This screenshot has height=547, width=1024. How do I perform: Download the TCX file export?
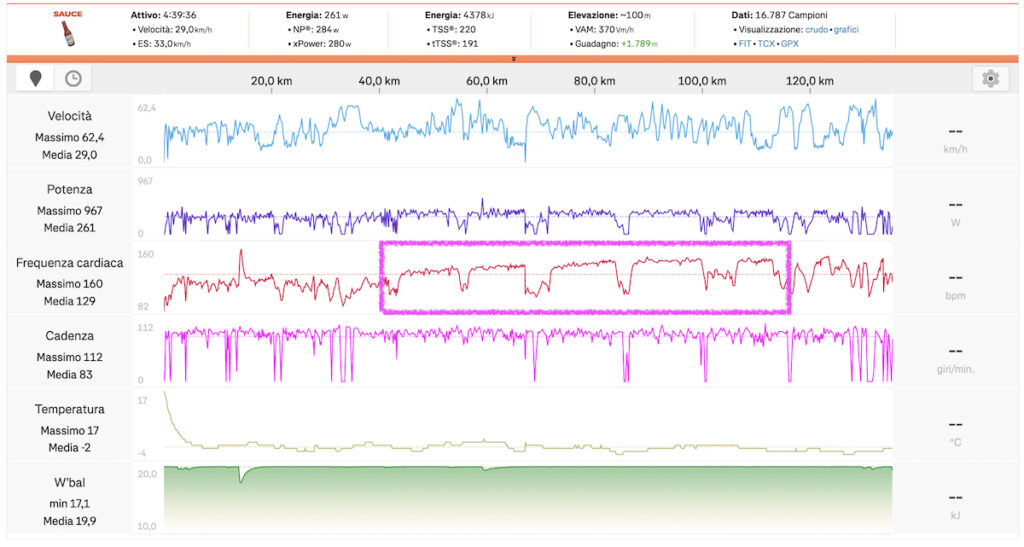(x=765, y=44)
